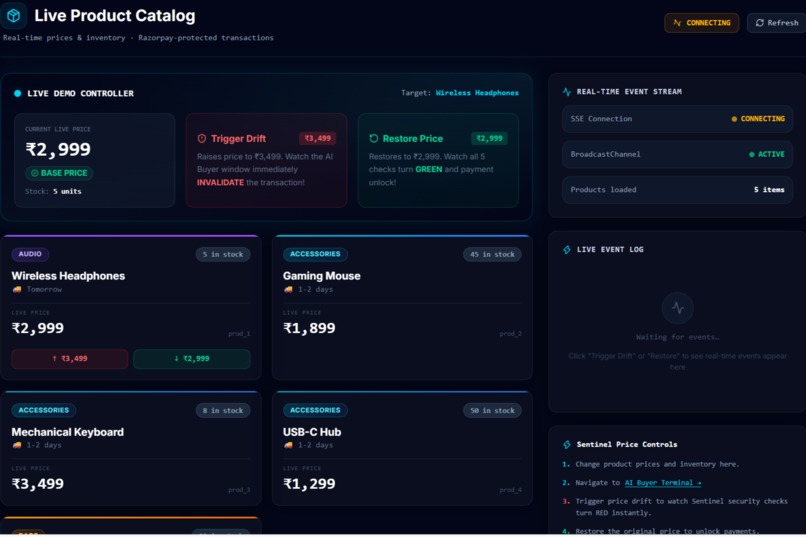Click the Stock: 5 units text
This screenshot has width=806, height=537.
pyautogui.click(x=53, y=191)
